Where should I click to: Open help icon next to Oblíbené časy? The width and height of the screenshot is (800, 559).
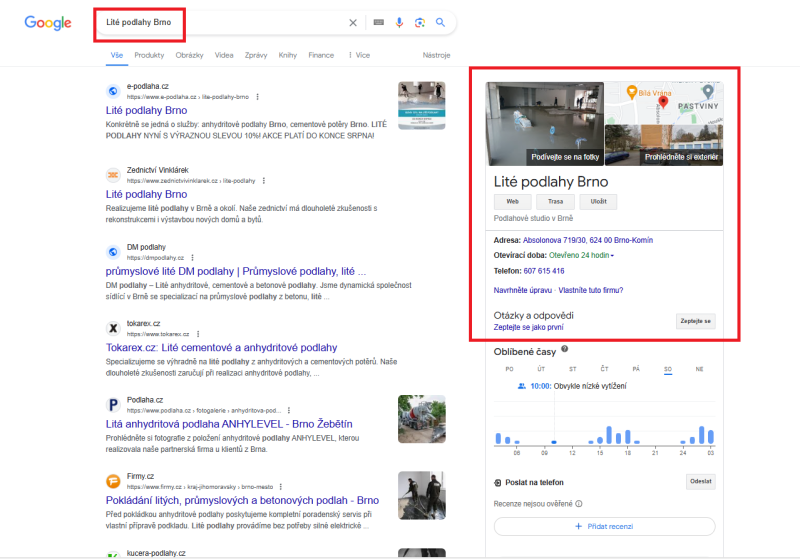click(x=565, y=349)
